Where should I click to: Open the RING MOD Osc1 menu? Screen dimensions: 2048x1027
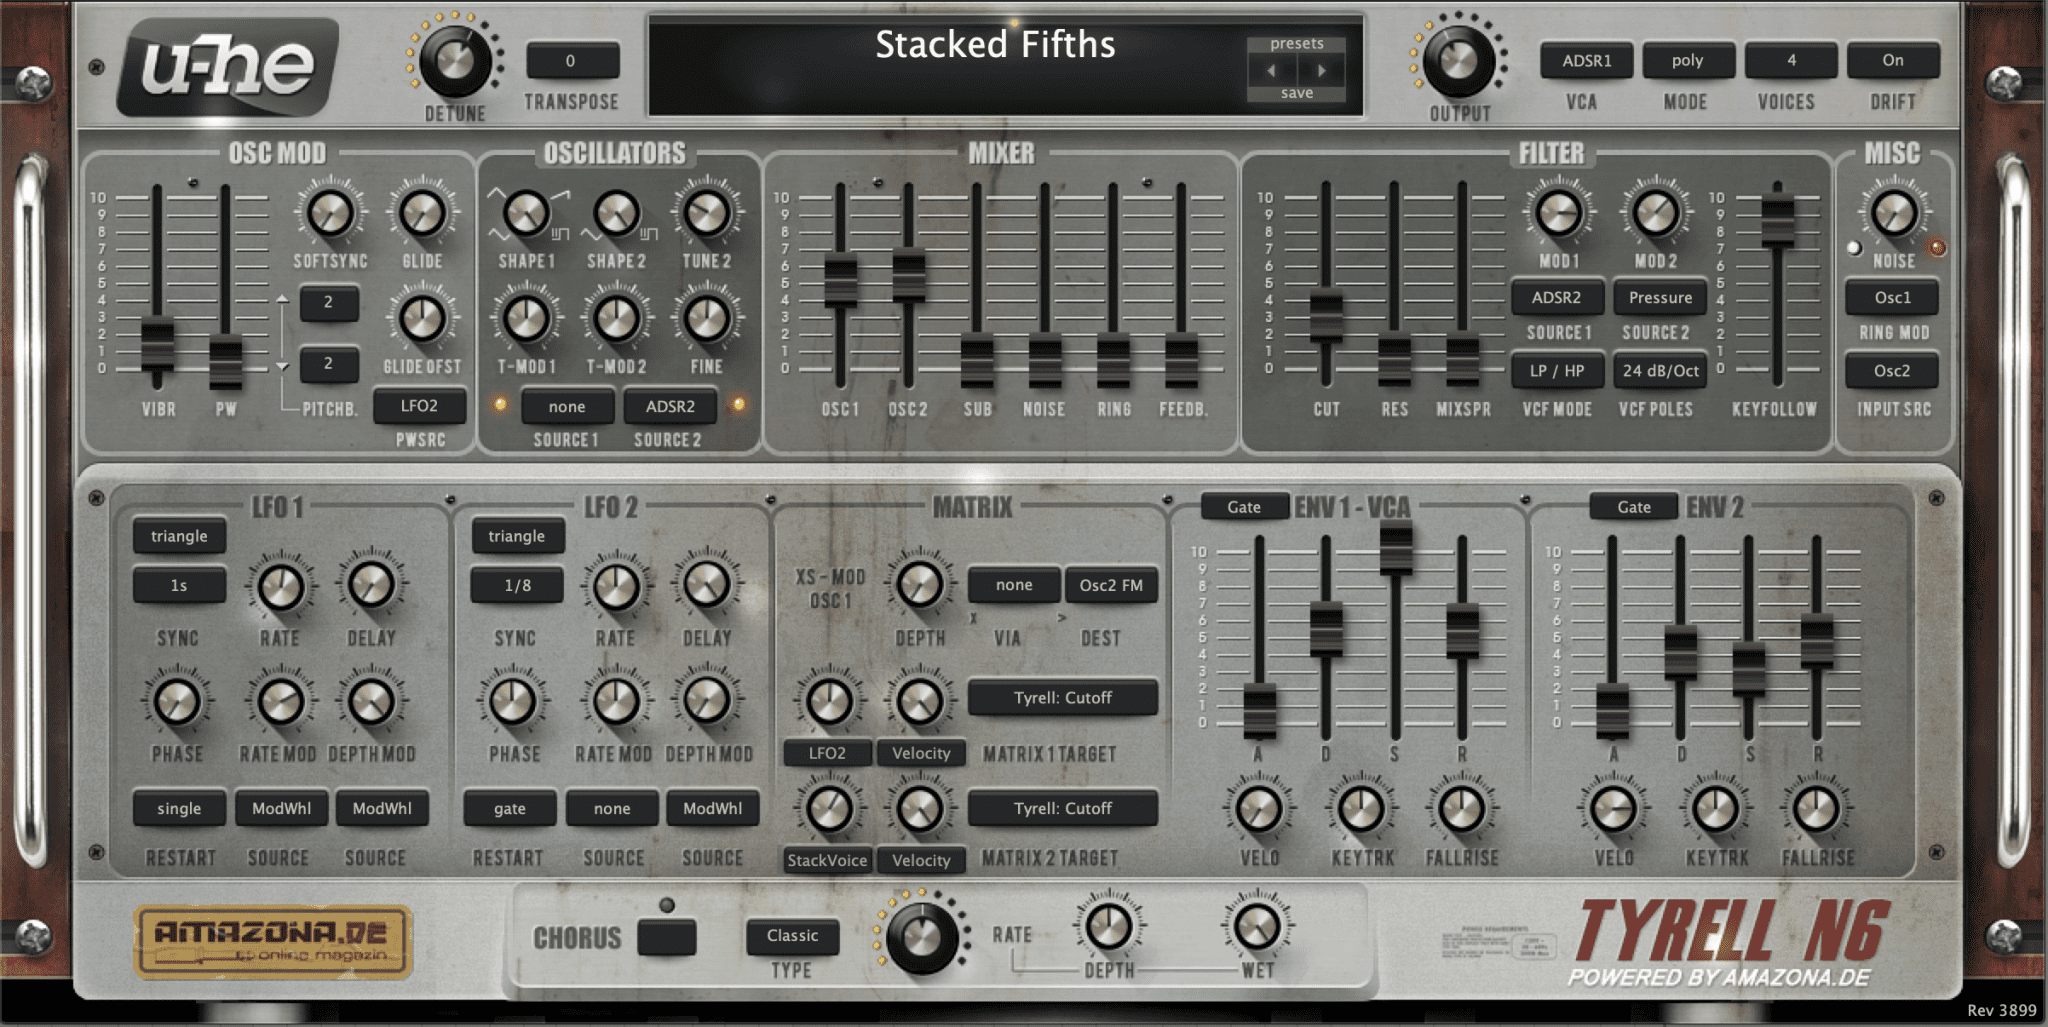pyautogui.click(x=1891, y=298)
